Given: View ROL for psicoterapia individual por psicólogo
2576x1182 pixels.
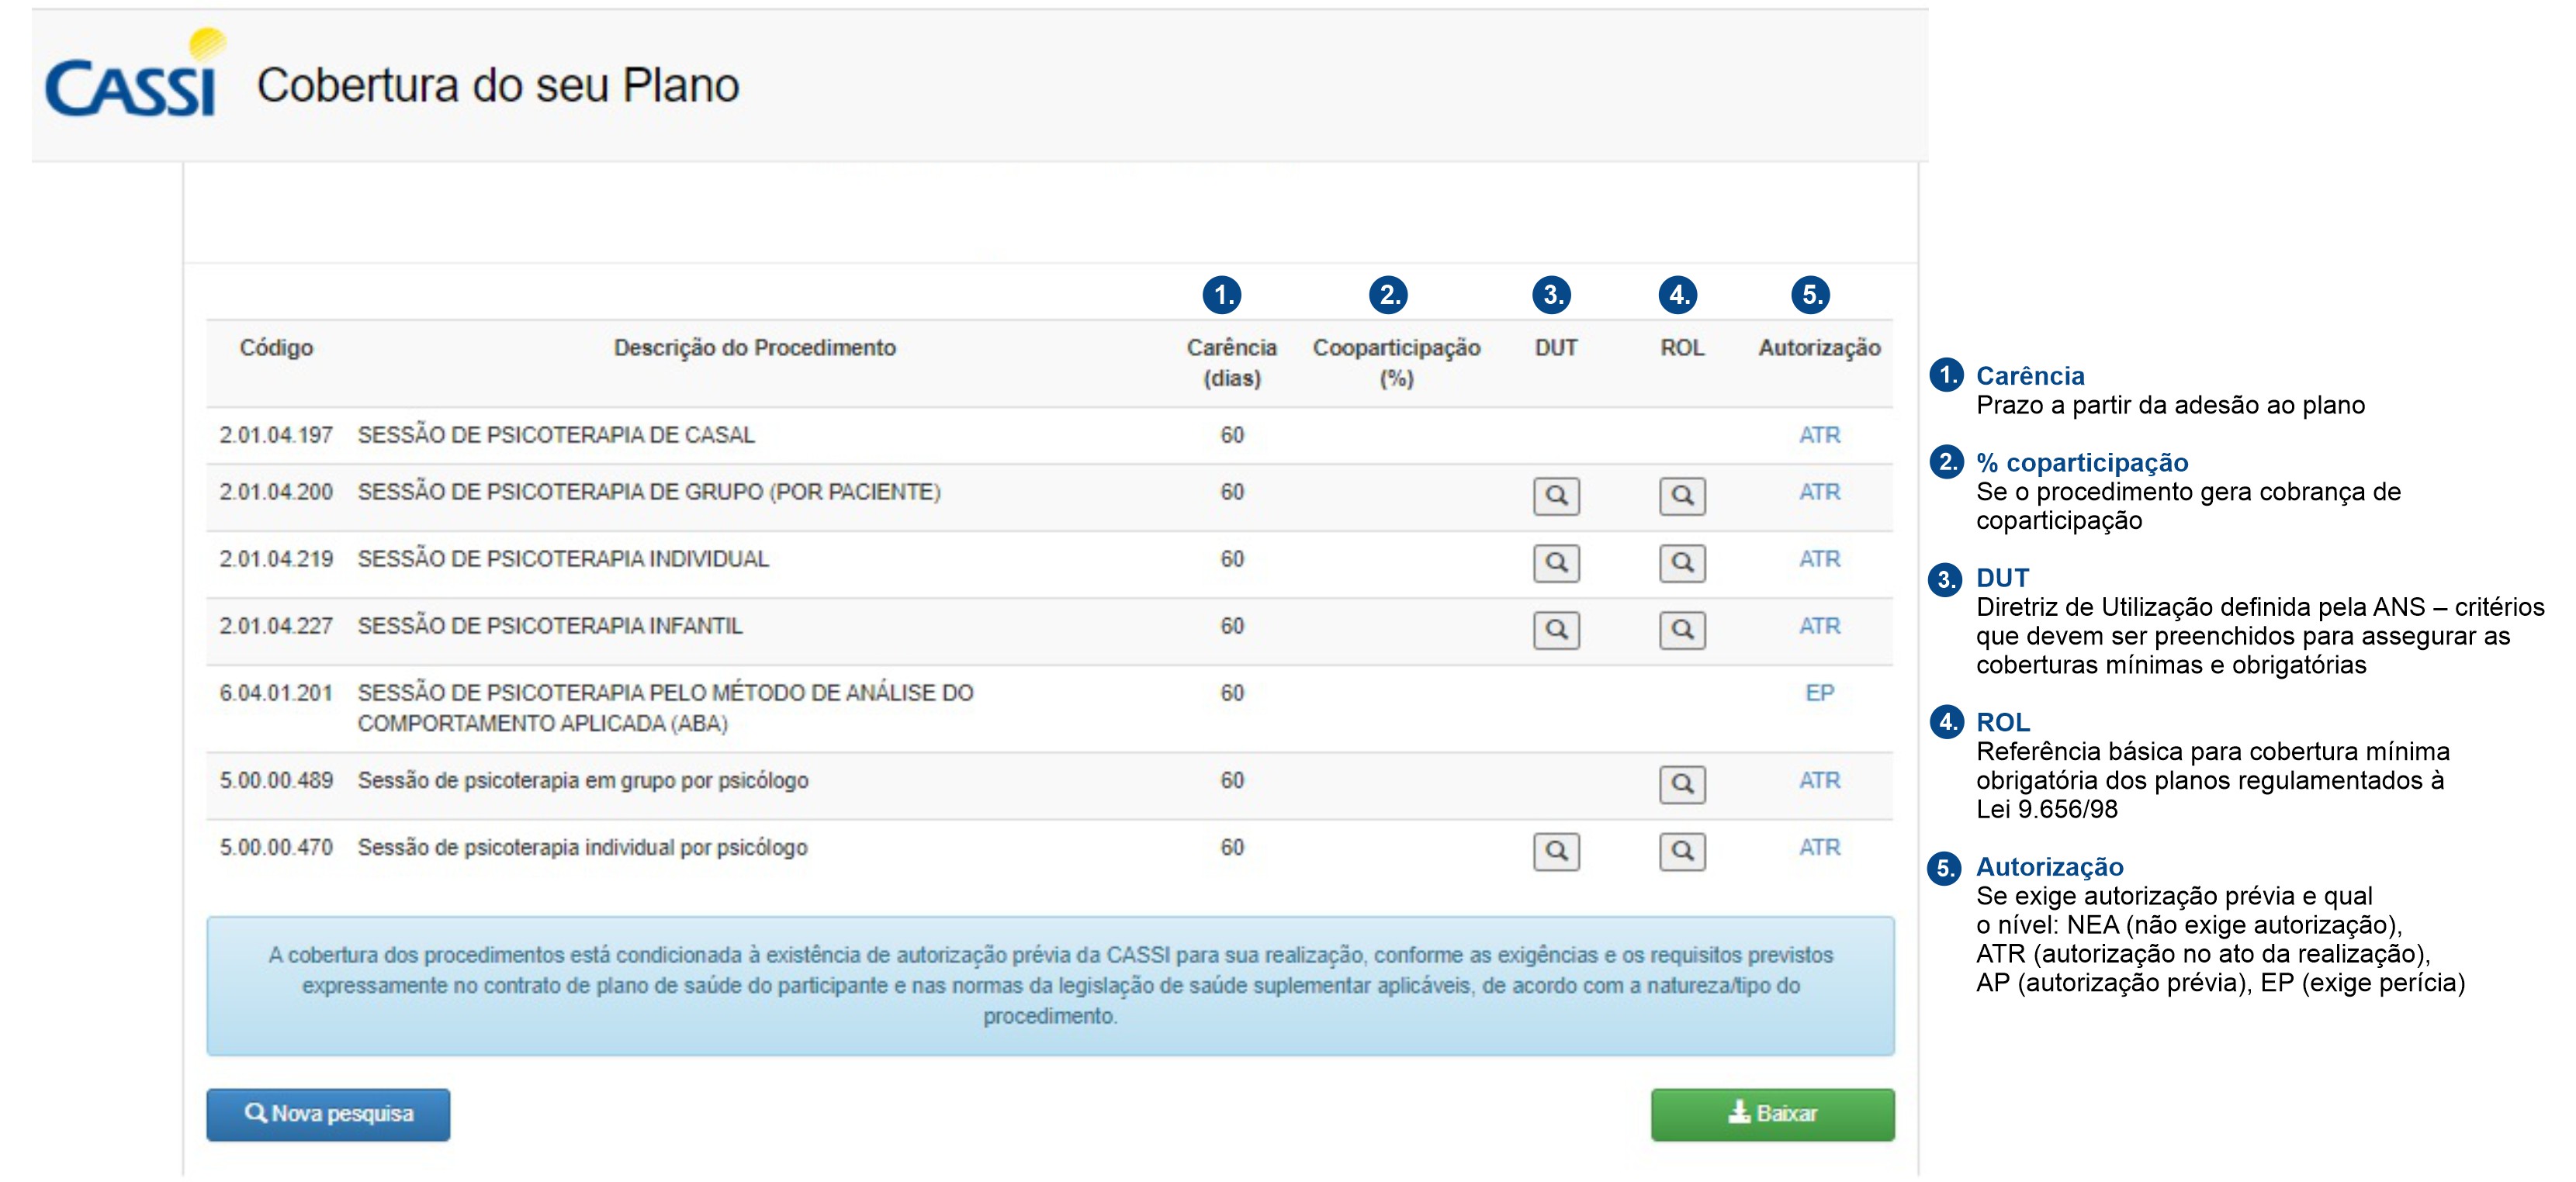Looking at the screenshot, I should [x=1682, y=851].
